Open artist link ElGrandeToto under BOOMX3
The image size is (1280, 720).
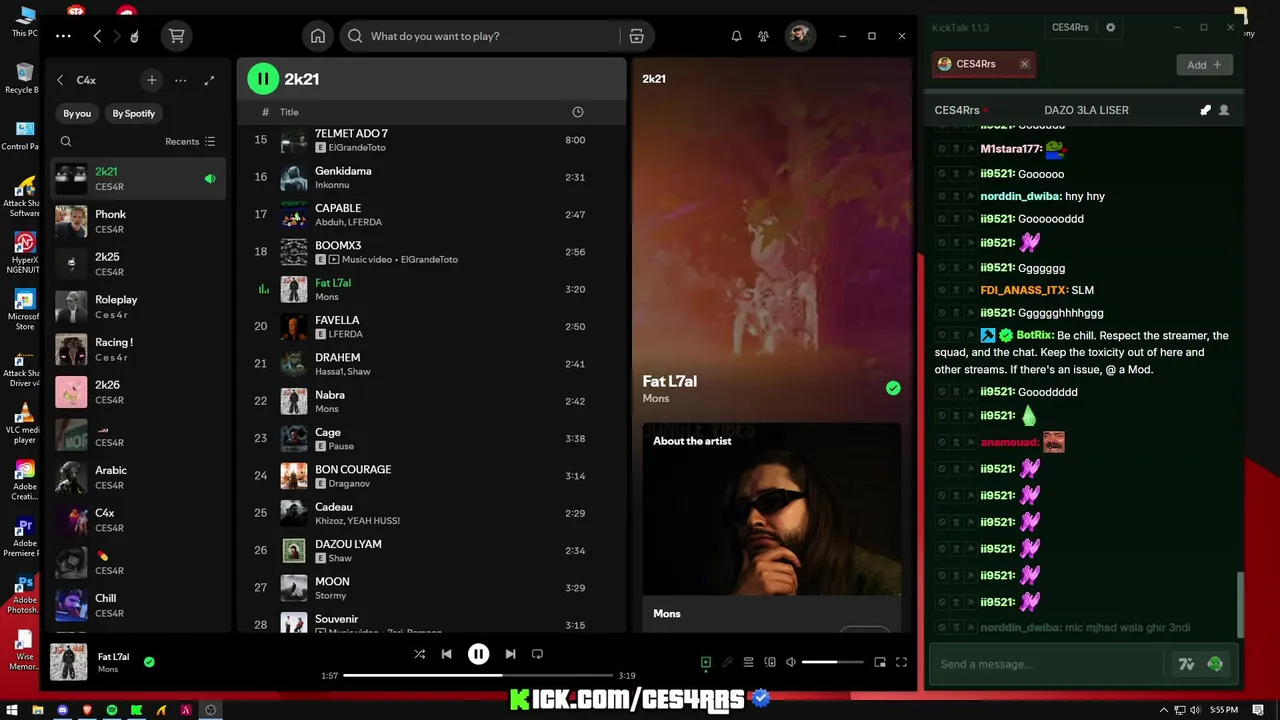[x=429, y=260]
